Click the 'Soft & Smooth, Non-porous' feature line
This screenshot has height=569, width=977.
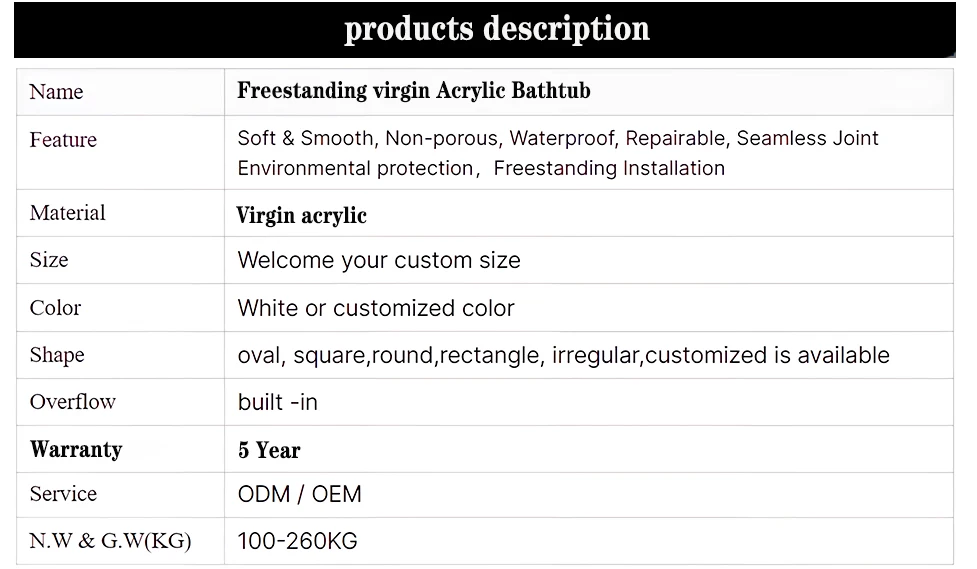558,138
